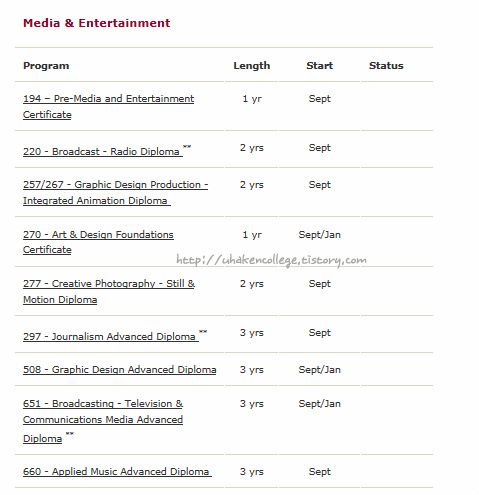Click 'Sept/Jan' start for Art & Design Foundations
Screen dimensions: 479x495
click(319, 235)
